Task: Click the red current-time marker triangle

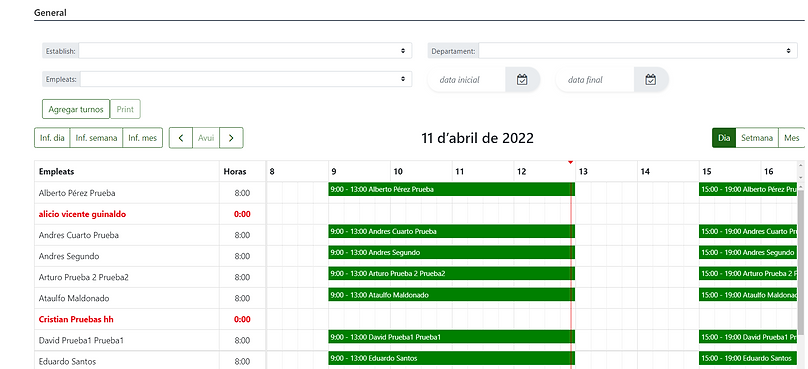Action: click(570, 162)
